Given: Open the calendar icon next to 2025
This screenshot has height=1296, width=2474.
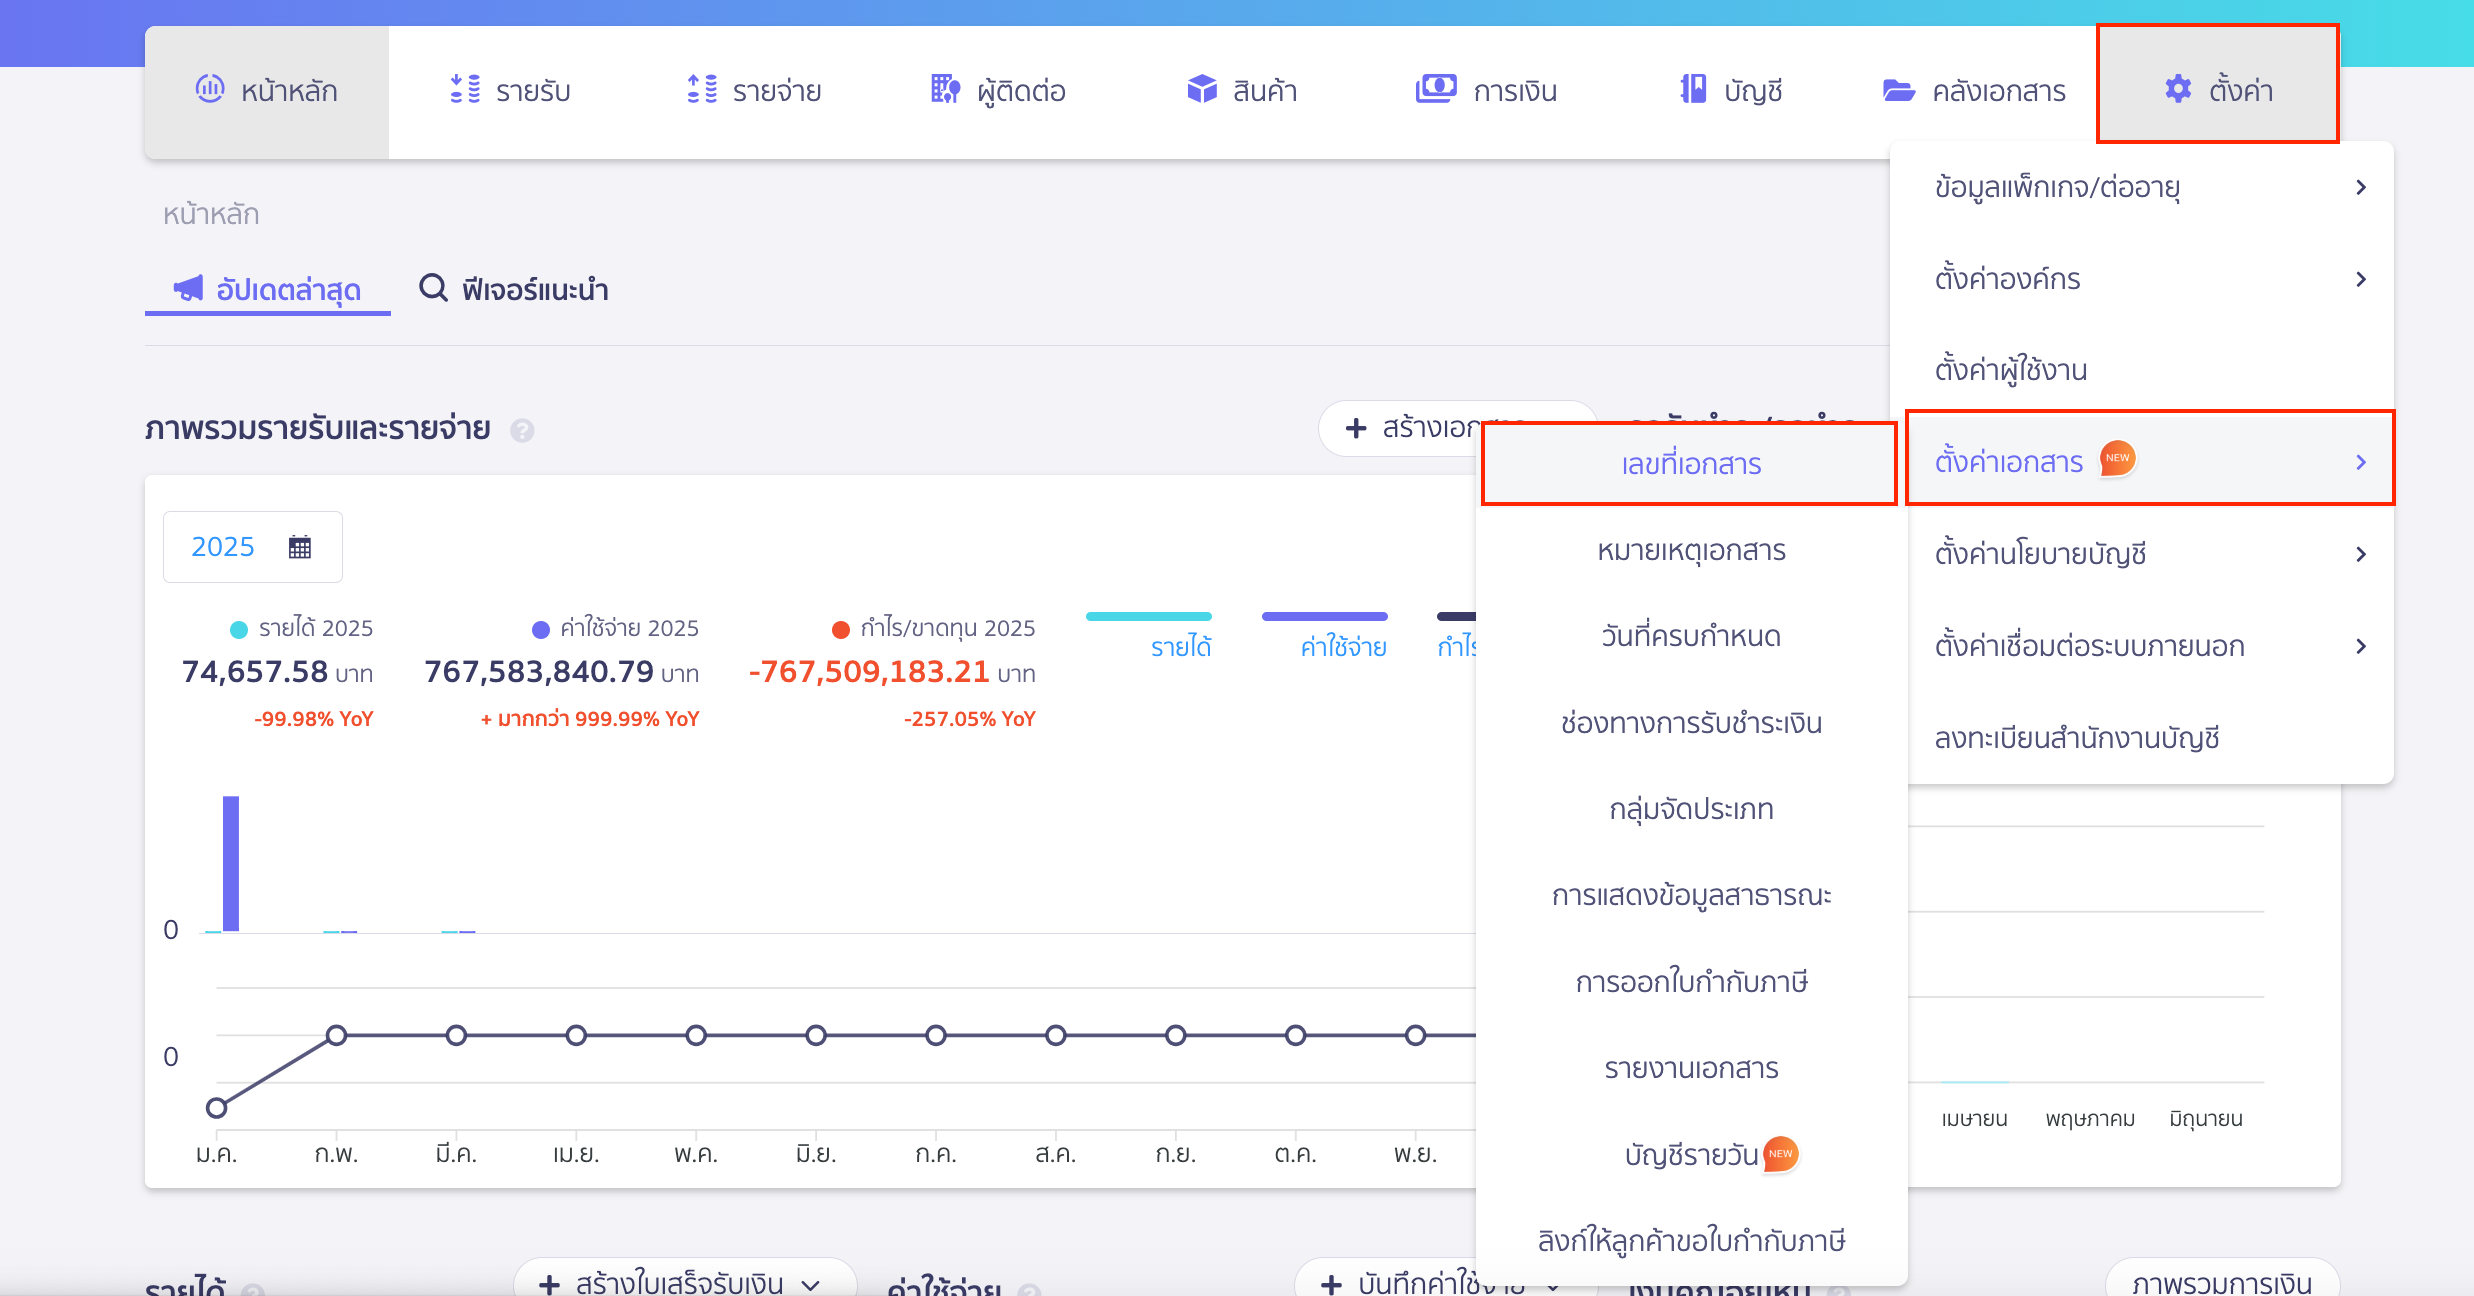Looking at the screenshot, I should (x=300, y=547).
